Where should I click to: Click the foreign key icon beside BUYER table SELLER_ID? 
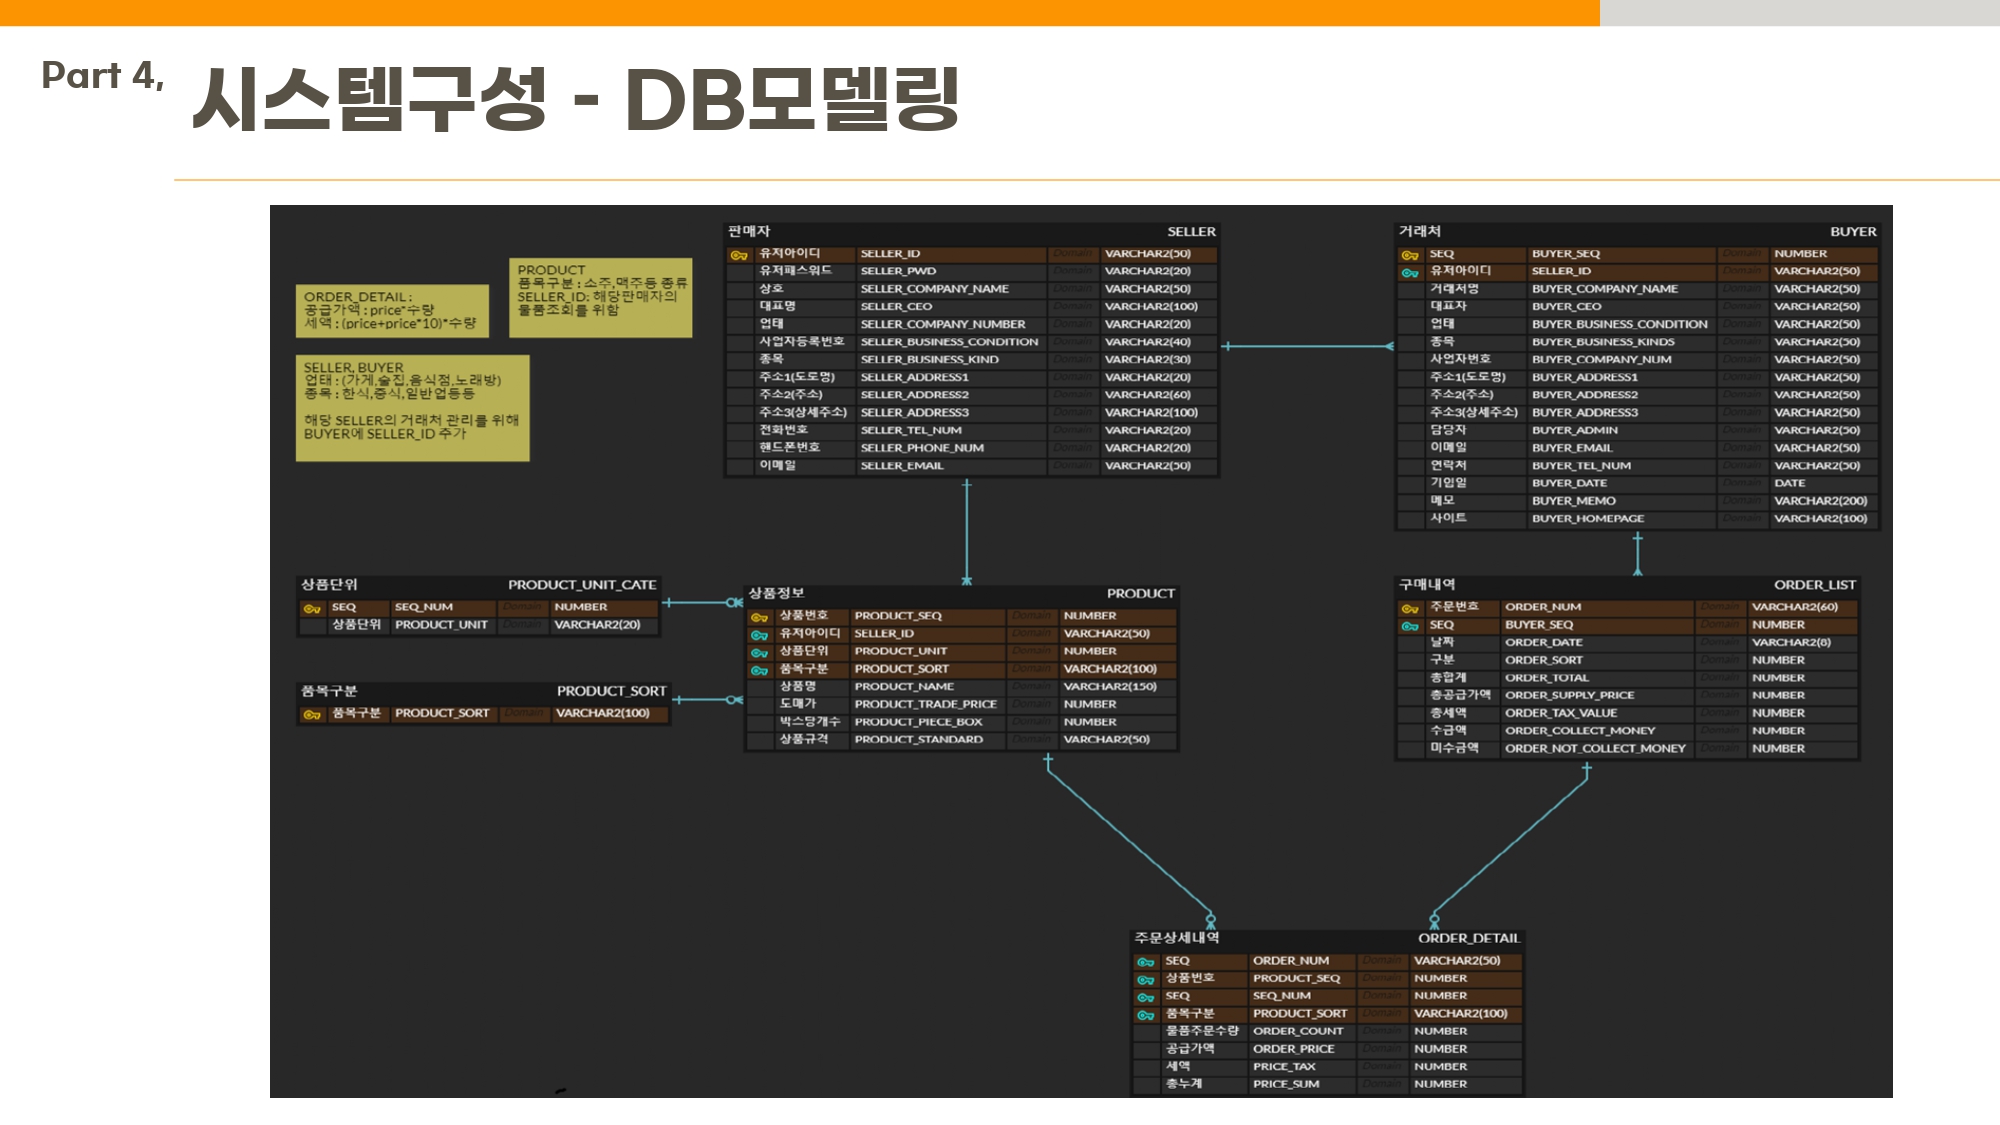(x=1410, y=272)
